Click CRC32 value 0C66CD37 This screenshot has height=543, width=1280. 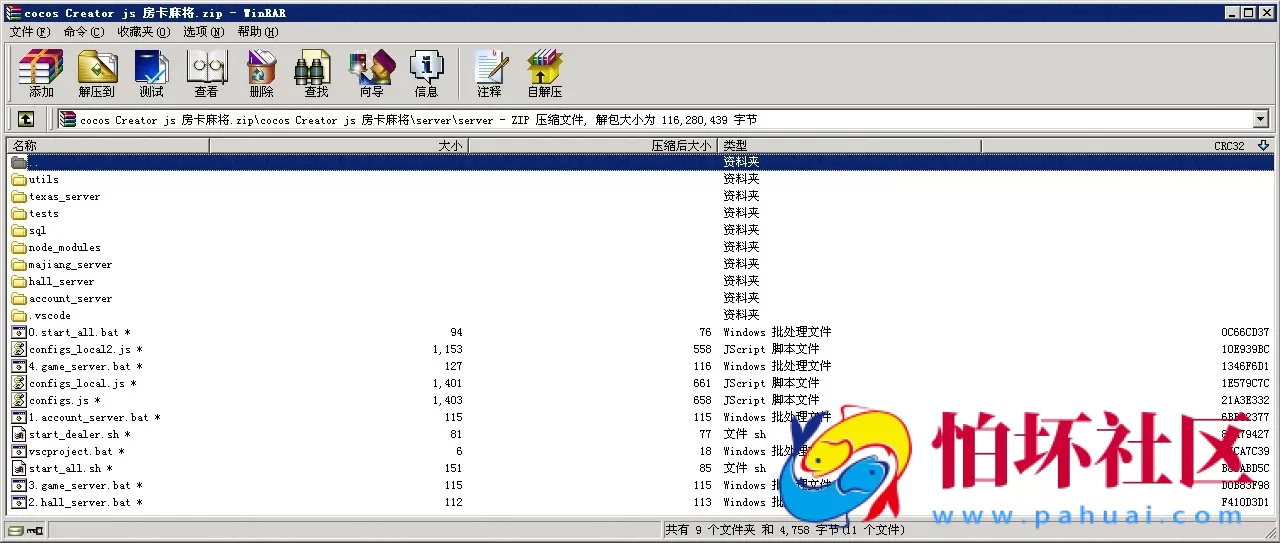coord(1245,332)
